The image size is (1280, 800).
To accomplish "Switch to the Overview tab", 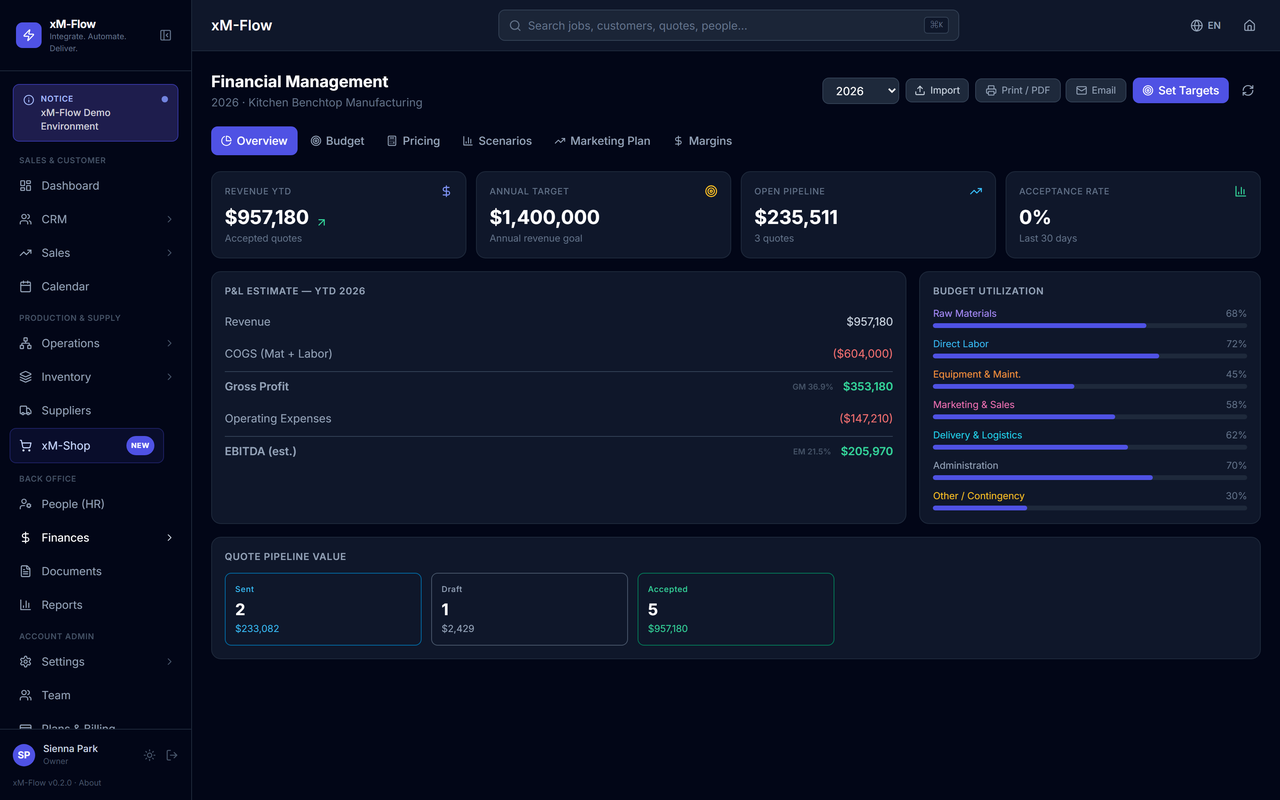I will pyautogui.click(x=254, y=141).
